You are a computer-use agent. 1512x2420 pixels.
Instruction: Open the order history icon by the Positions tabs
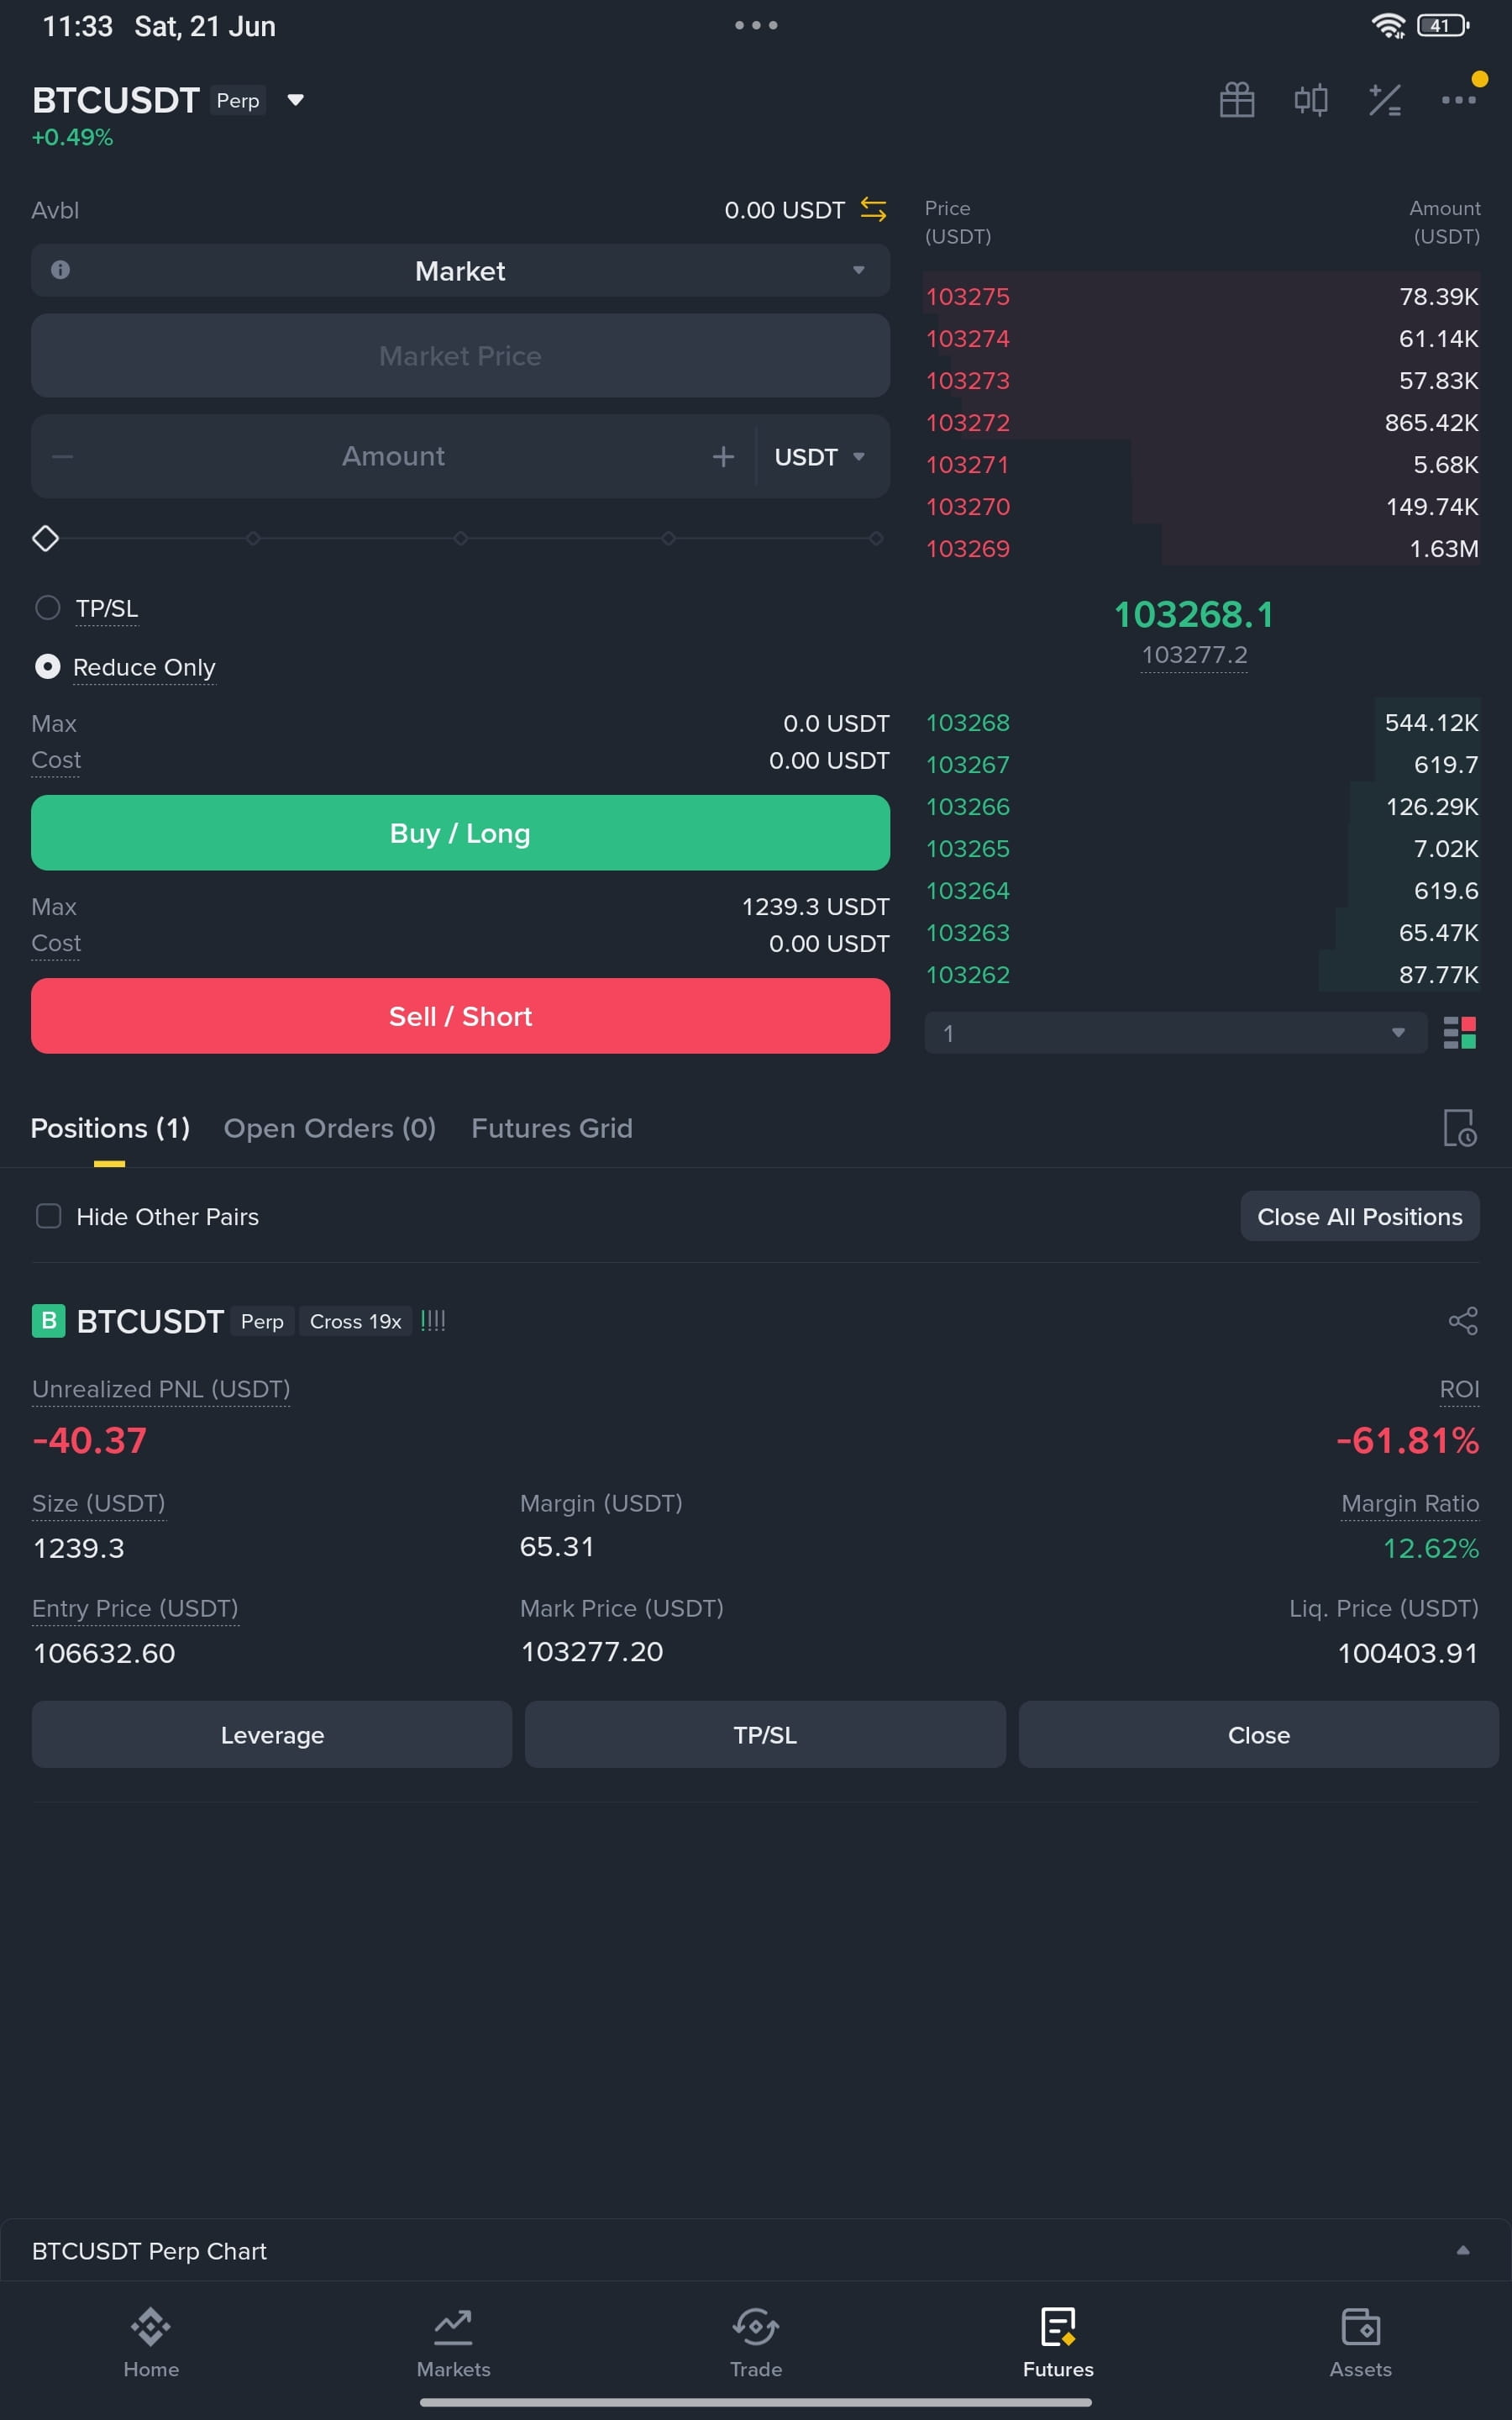[1460, 1128]
